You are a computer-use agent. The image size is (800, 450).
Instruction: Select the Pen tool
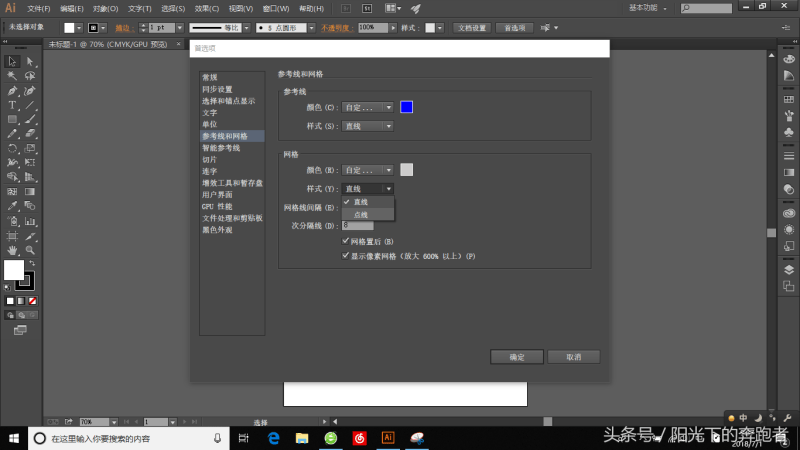click(12, 91)
